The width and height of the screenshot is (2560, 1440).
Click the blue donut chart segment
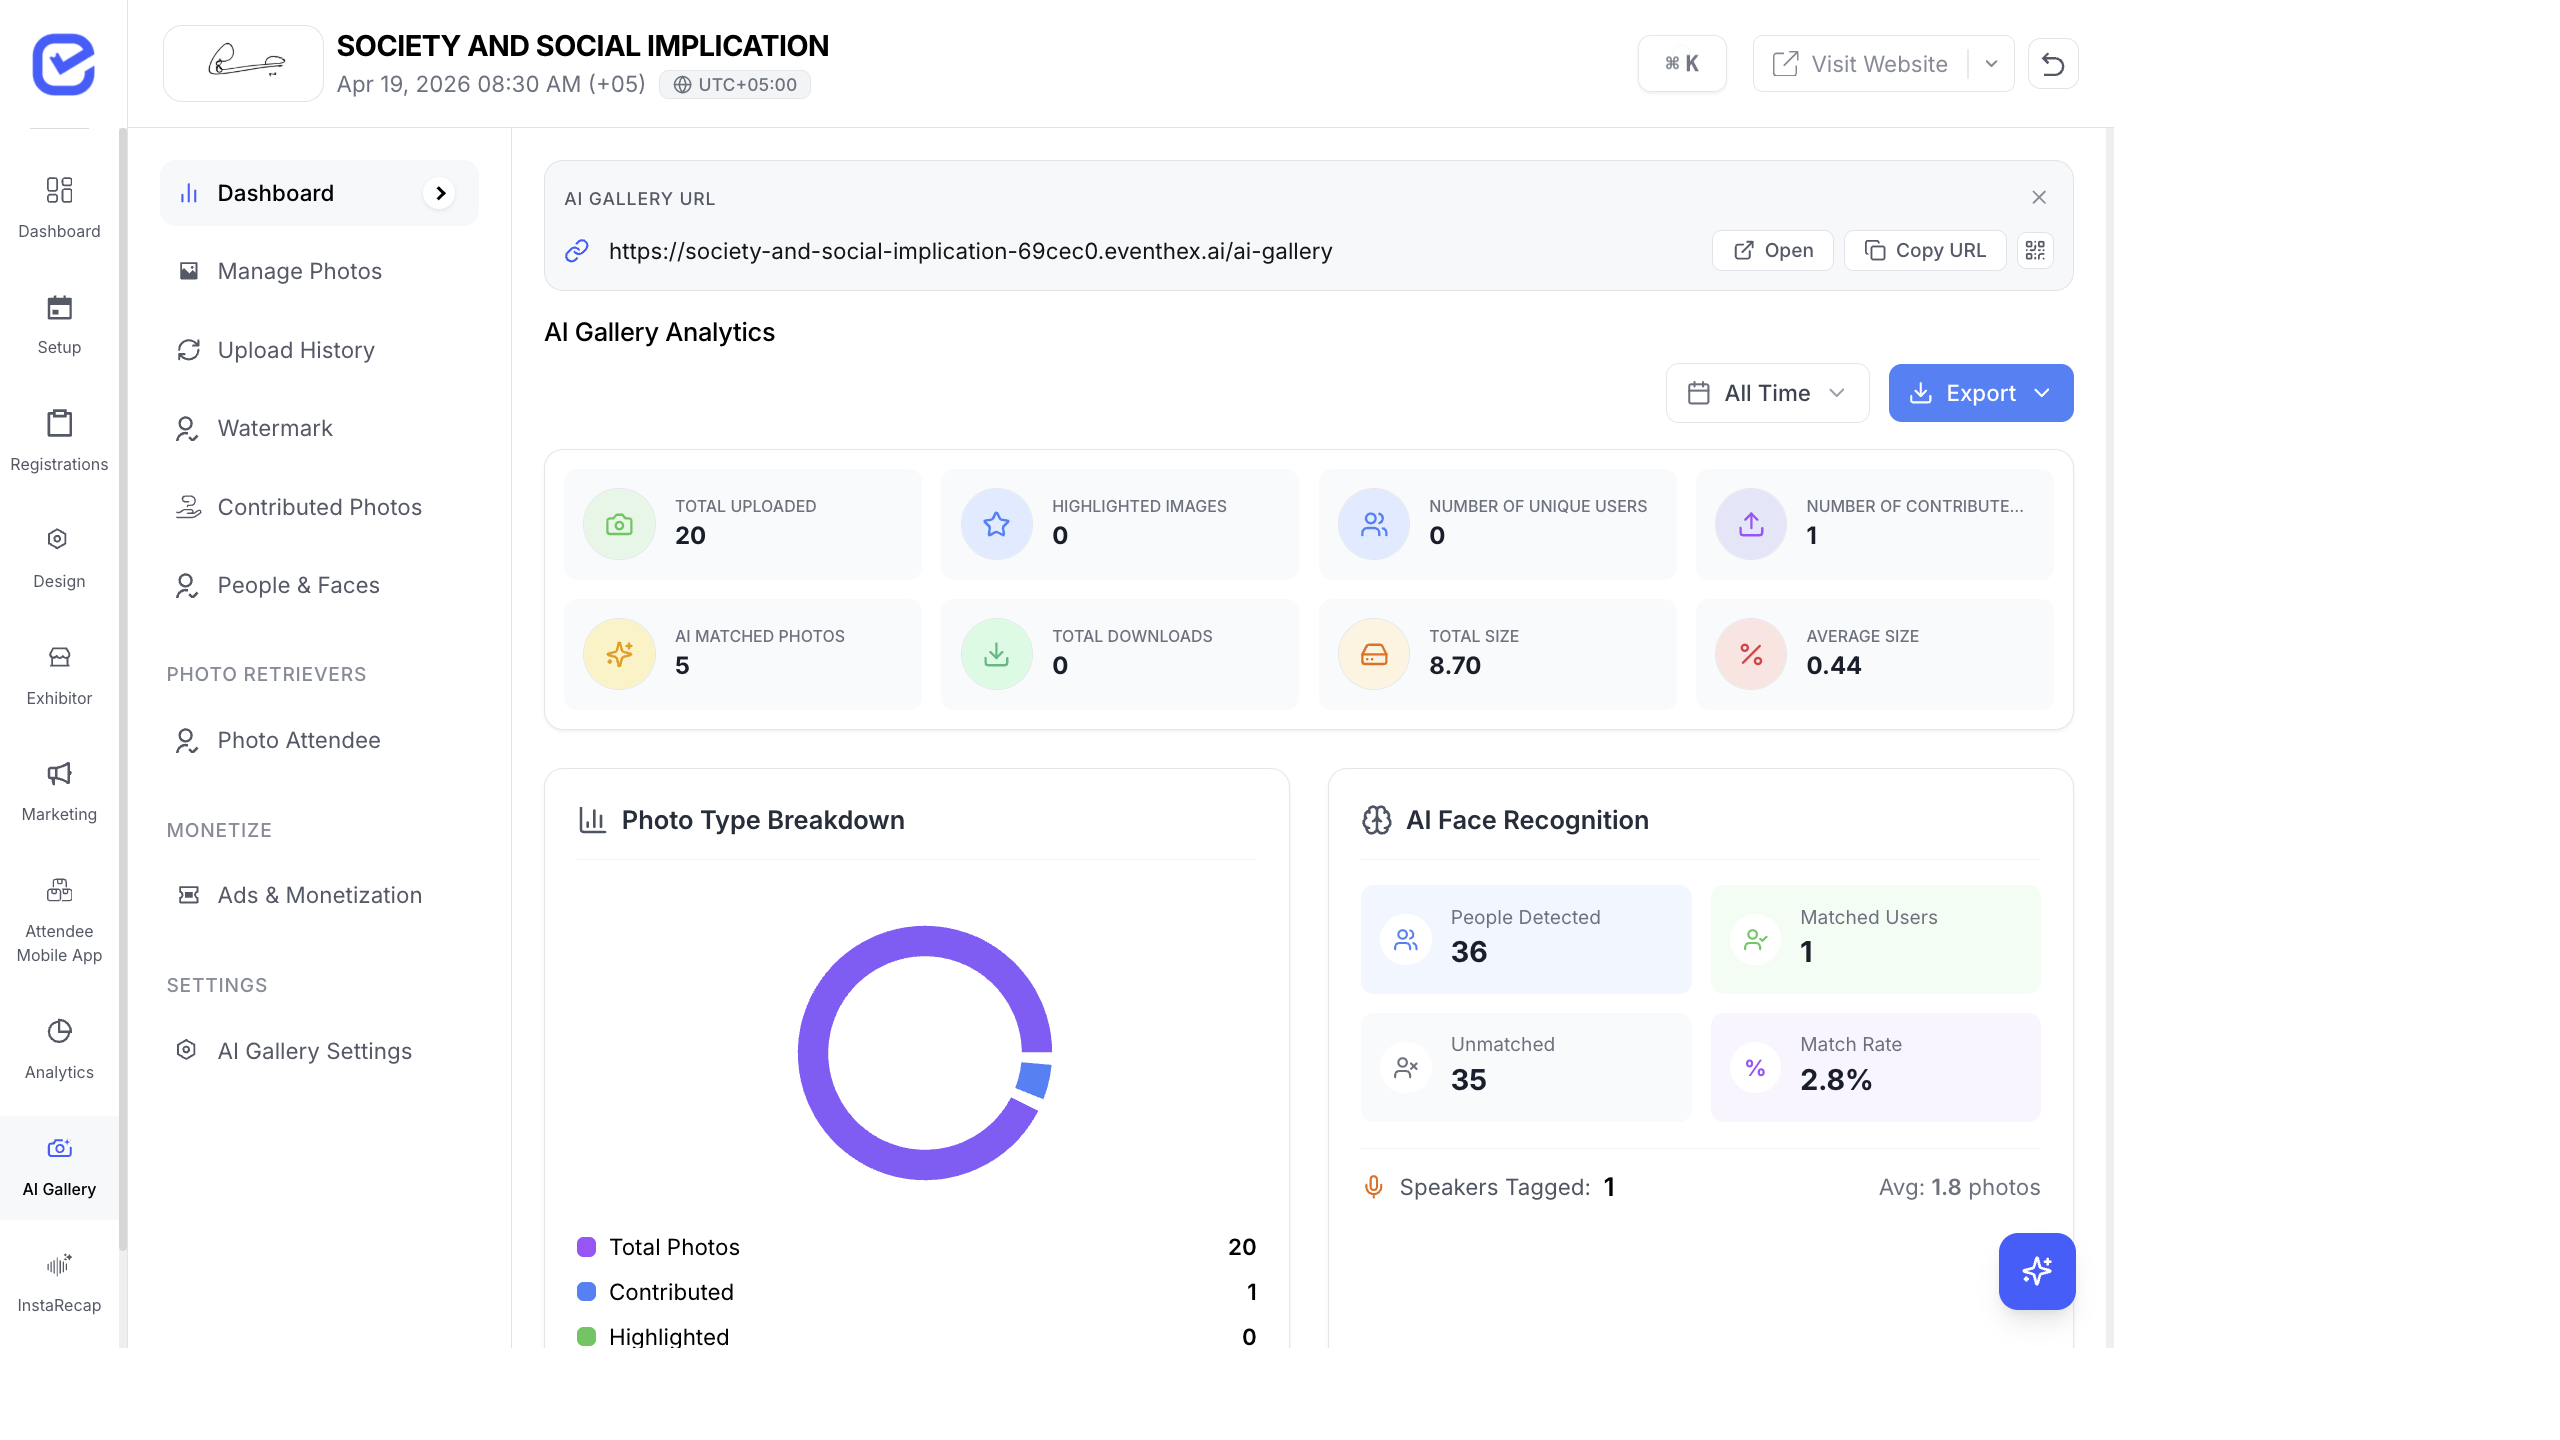click(x=1035, y=1080)
